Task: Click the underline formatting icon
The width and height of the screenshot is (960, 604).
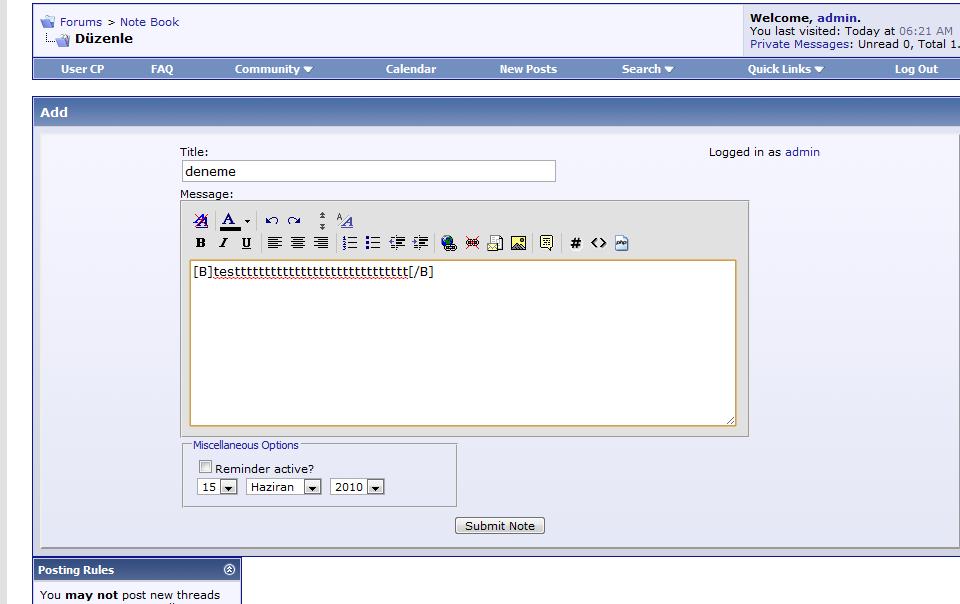Action: (x=246, y=243)
